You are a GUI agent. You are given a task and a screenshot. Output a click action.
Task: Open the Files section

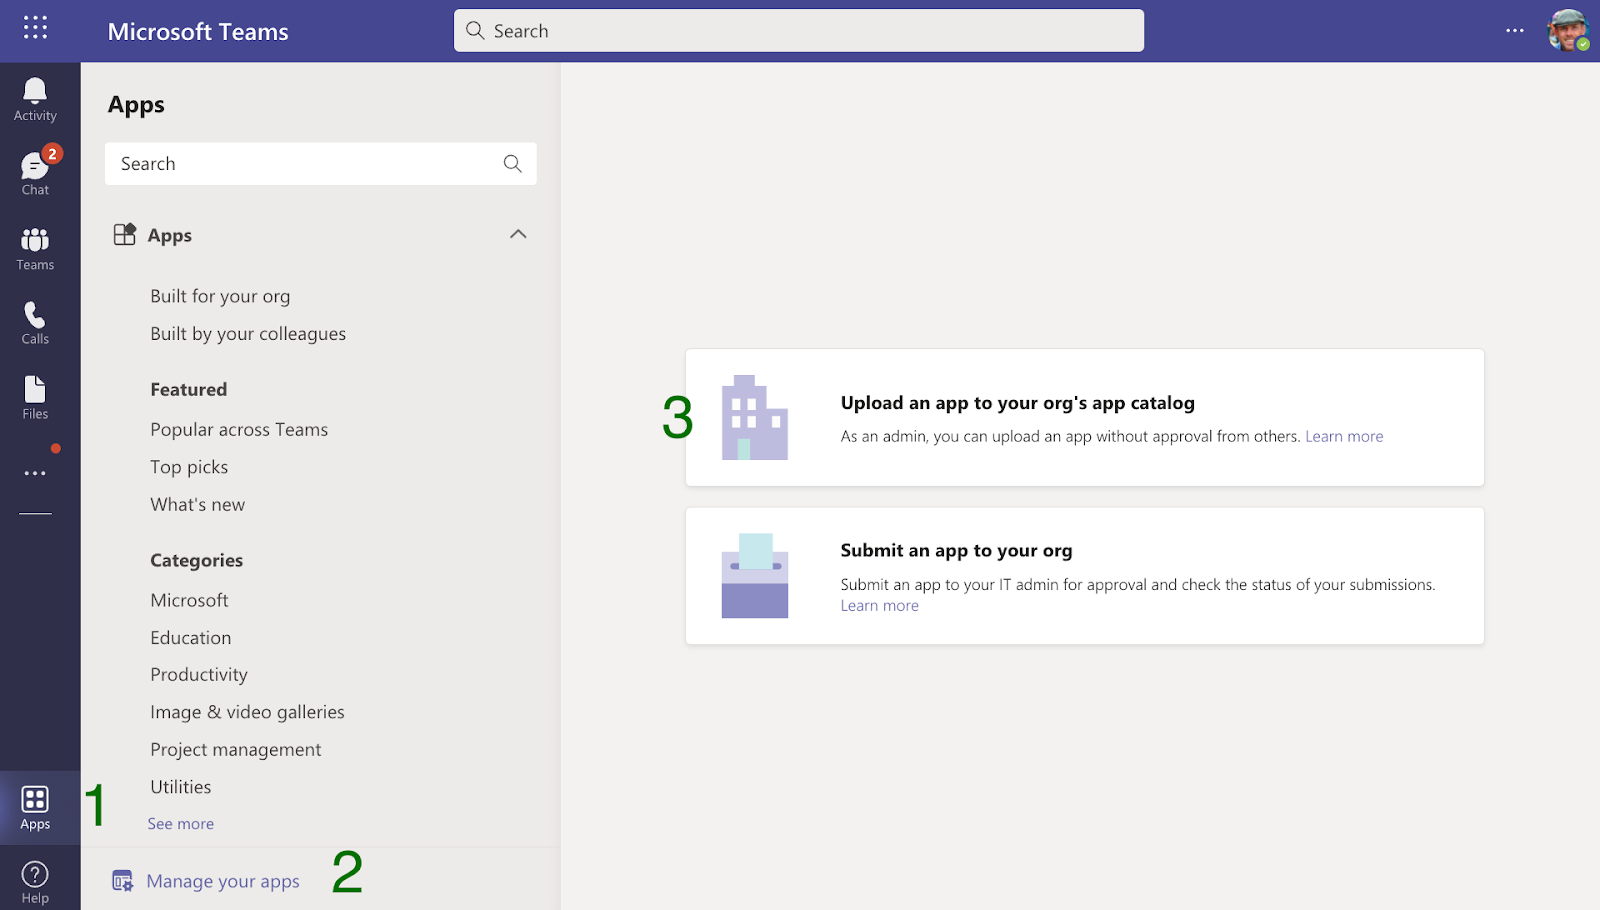tap(35, 398)
